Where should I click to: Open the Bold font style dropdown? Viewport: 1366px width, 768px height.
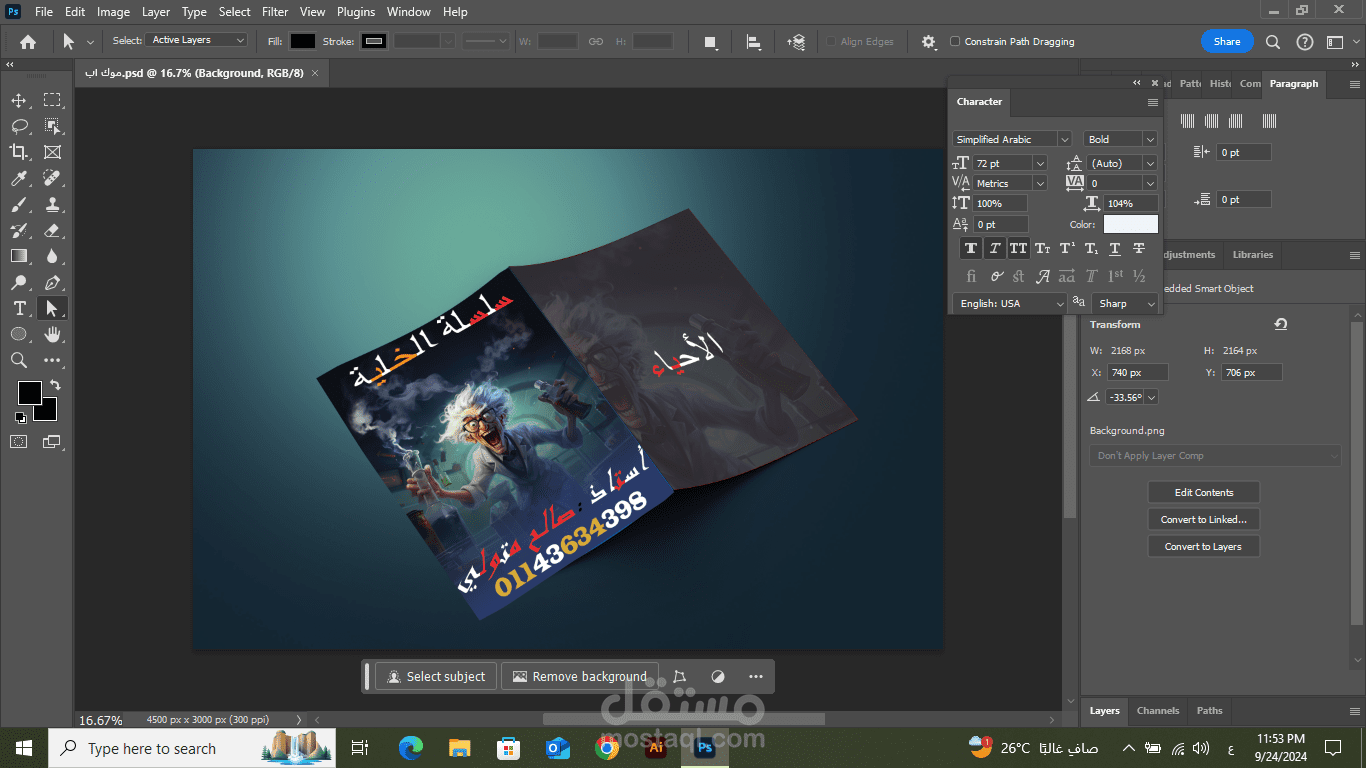tap(1150, 139)
